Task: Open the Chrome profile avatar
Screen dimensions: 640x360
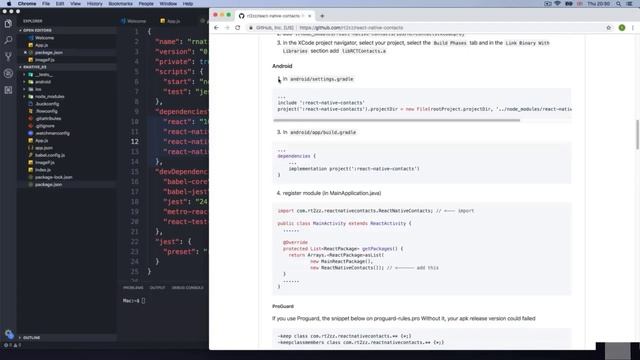Action: coord(622,28)
